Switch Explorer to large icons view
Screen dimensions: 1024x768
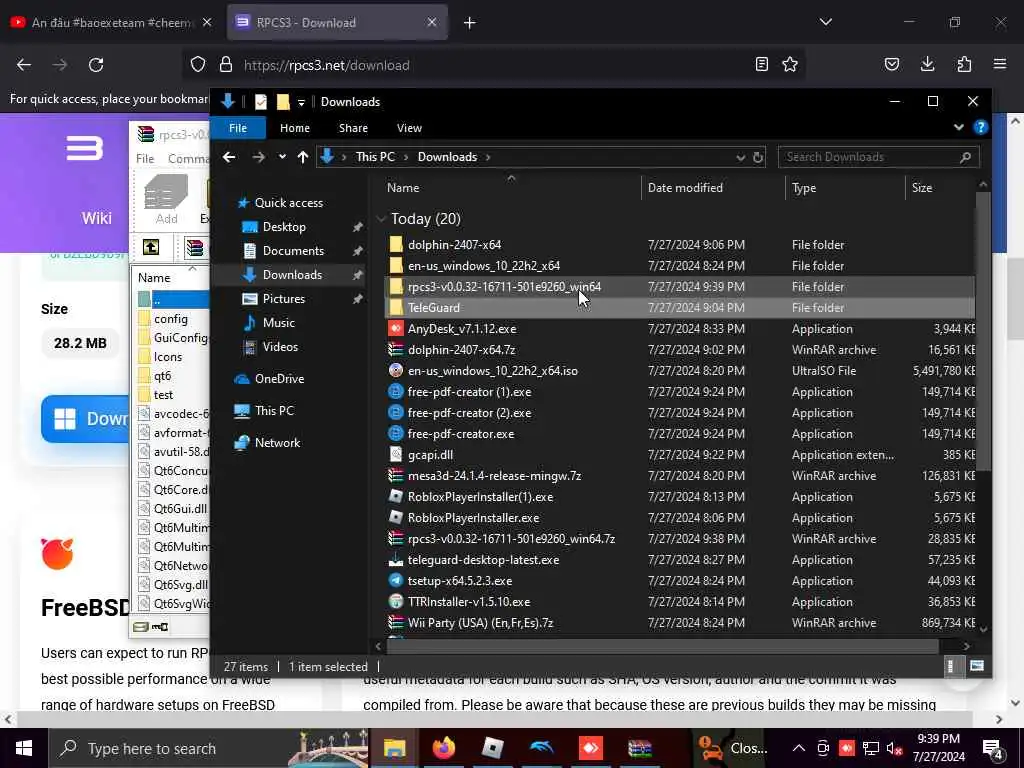pos(977,666)
